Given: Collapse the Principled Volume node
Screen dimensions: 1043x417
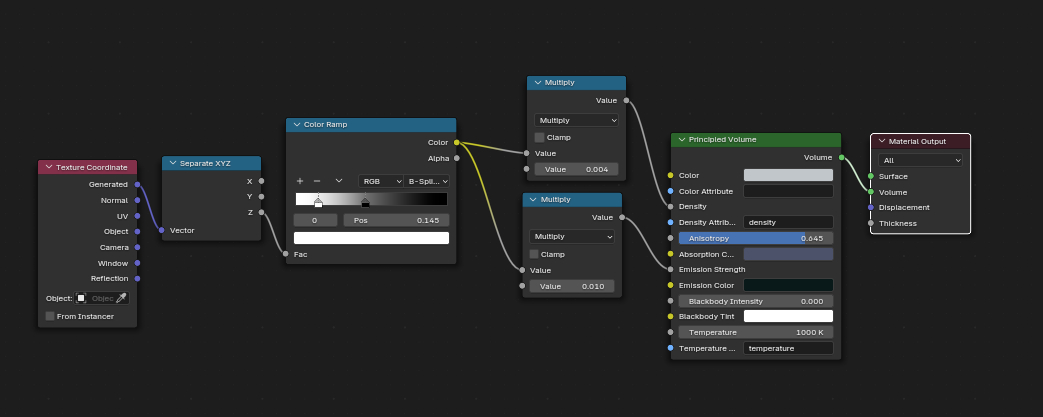Looking at the screenshot, I should 681,140.
